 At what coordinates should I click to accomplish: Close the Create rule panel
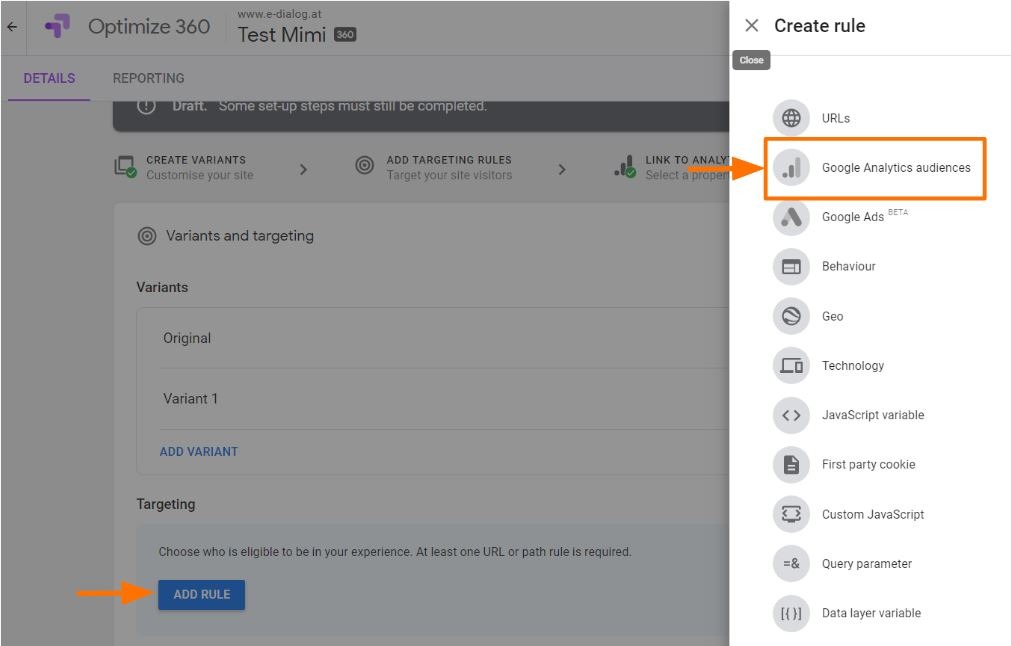[x=752, y=26]
